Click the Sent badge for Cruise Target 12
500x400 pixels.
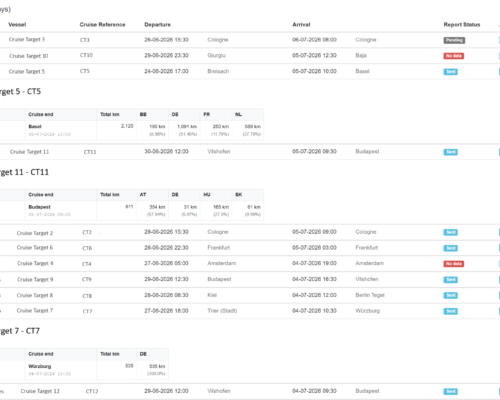point(450,391)
